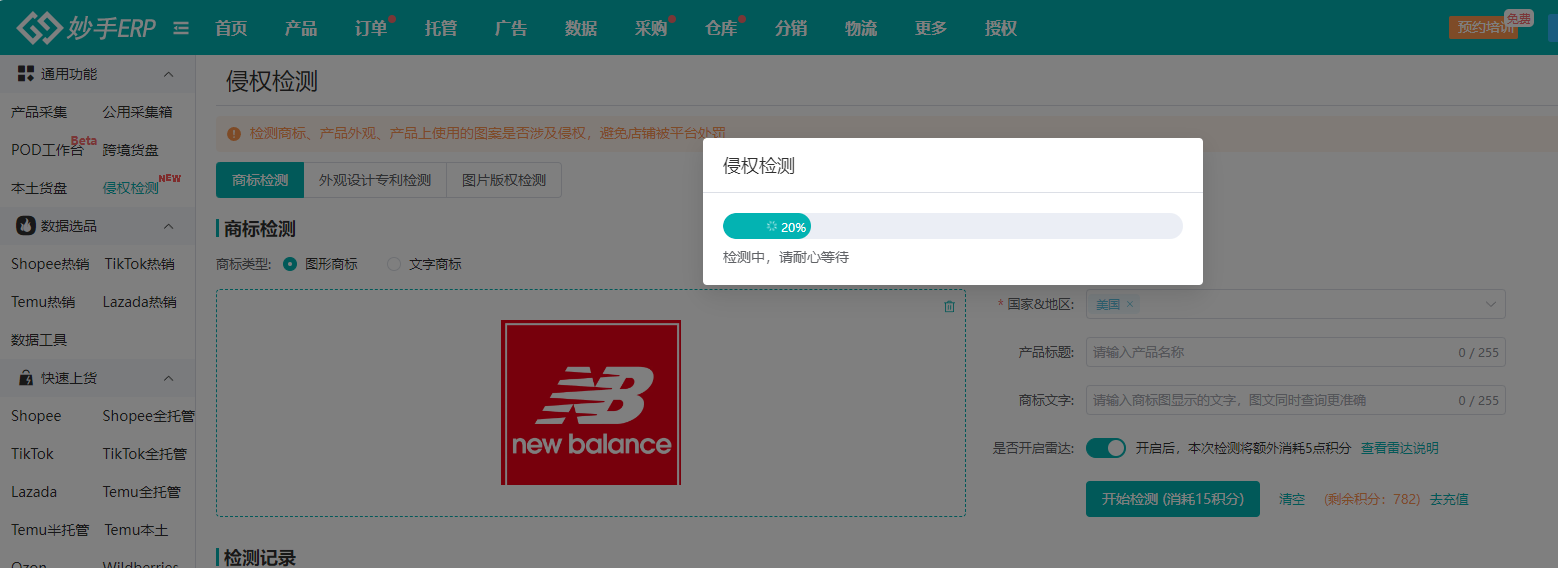Open the 国家&地区 dropdown
This screenshot has width=1558, height=568.
tap(1296, 304)
